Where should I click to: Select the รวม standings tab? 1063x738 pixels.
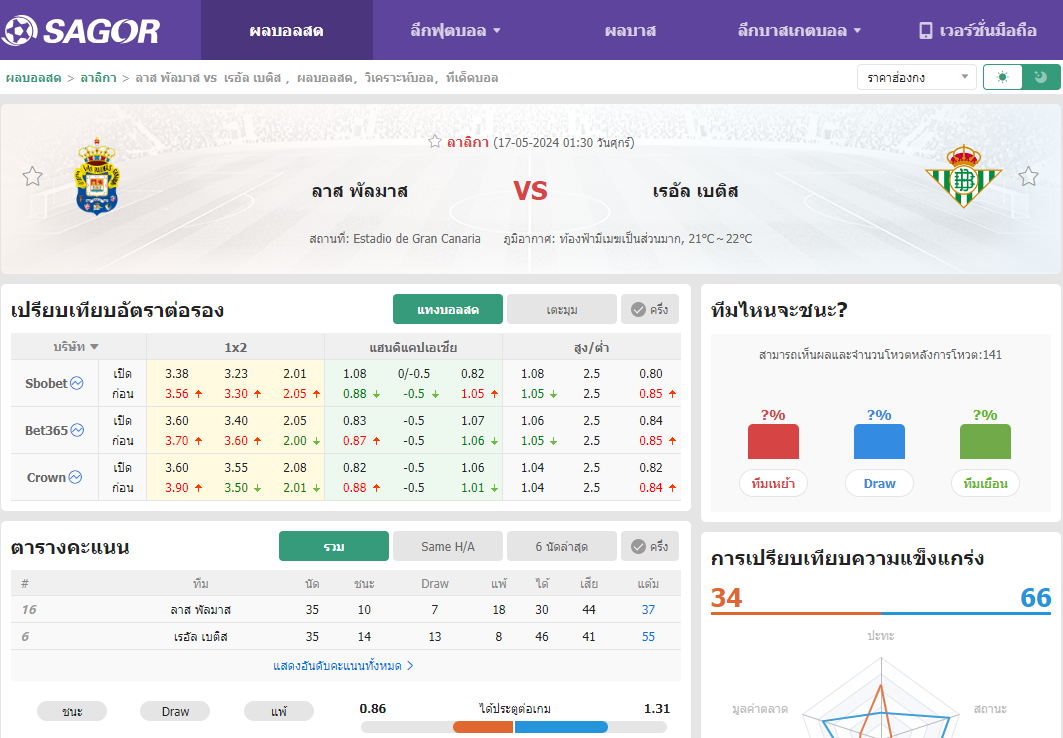point(334,546)
